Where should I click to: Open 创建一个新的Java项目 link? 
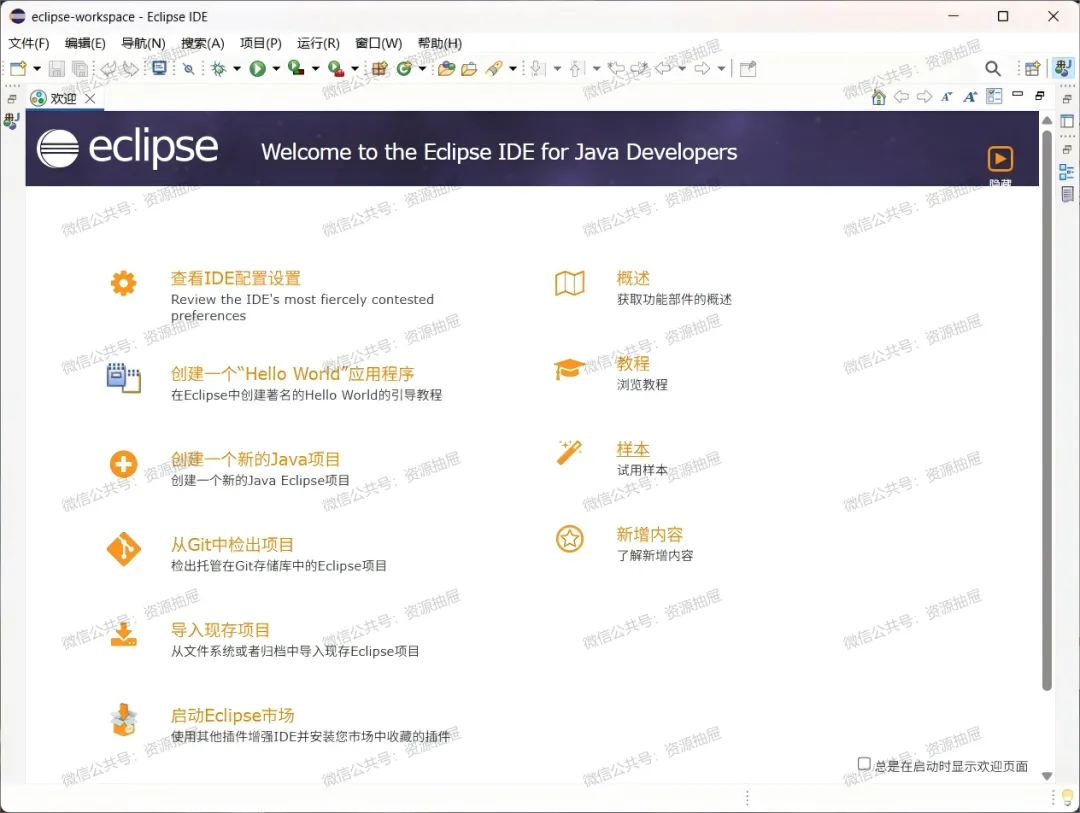[255, 459]
